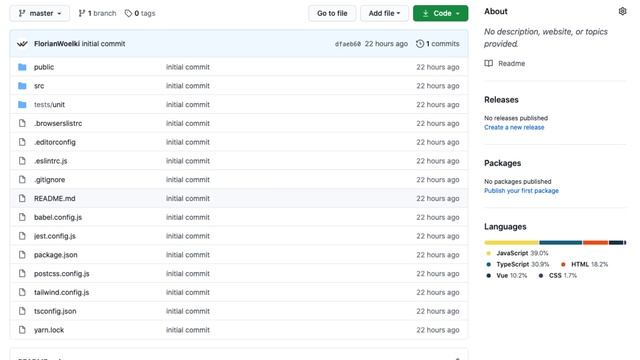Open the tailwind.config.js file
This screenshot has height=360, width=640.
(61, 292)
